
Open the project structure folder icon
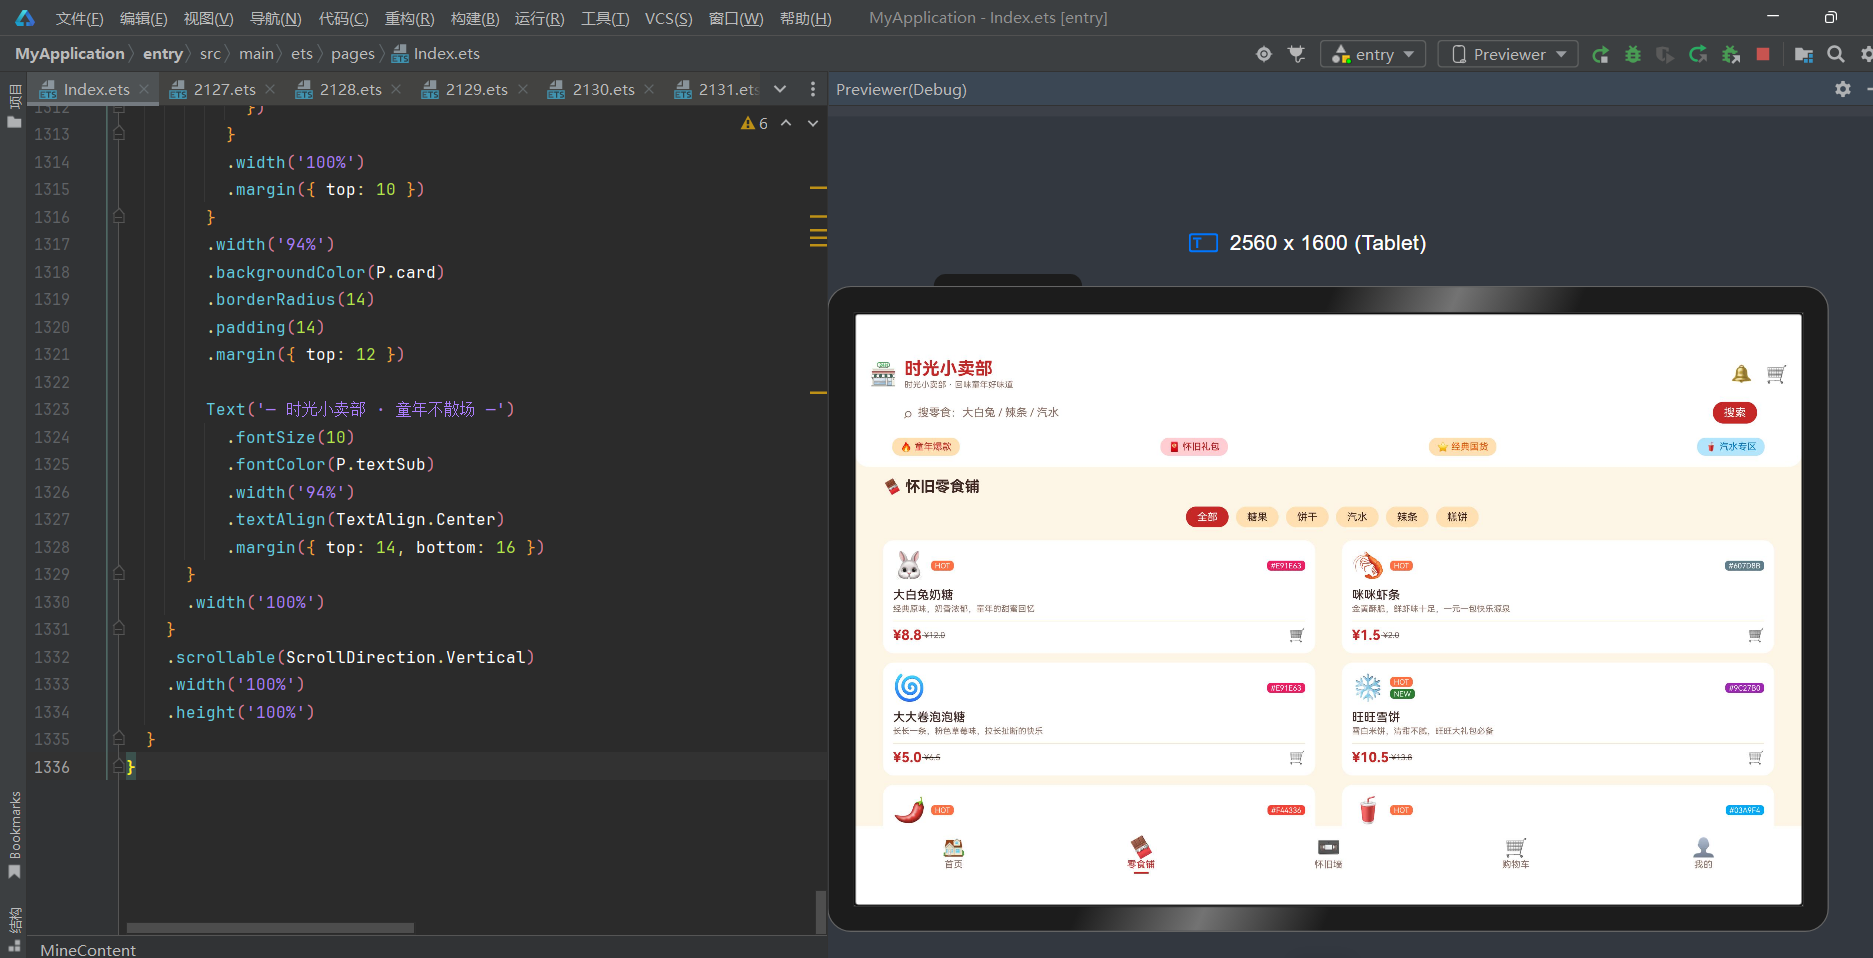pos(1804,54)
